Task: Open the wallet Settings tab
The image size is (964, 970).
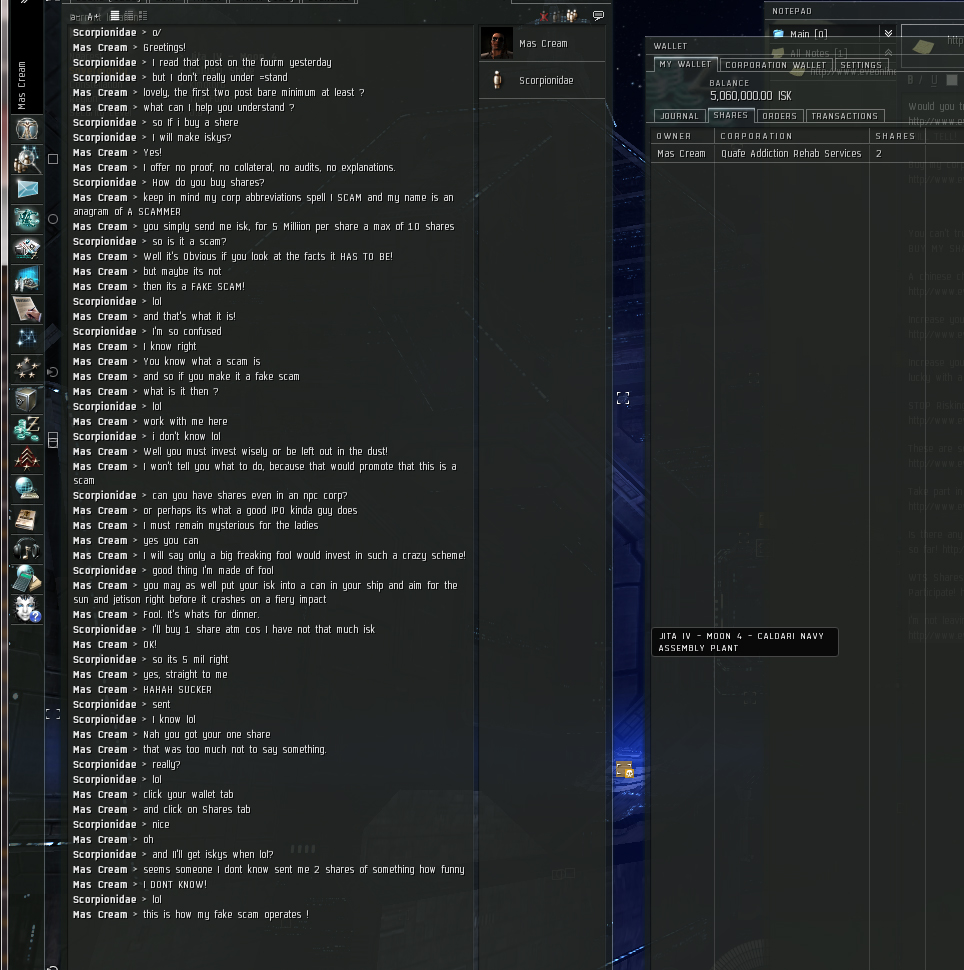Action: pyautogui.click(x=861, y=65)
